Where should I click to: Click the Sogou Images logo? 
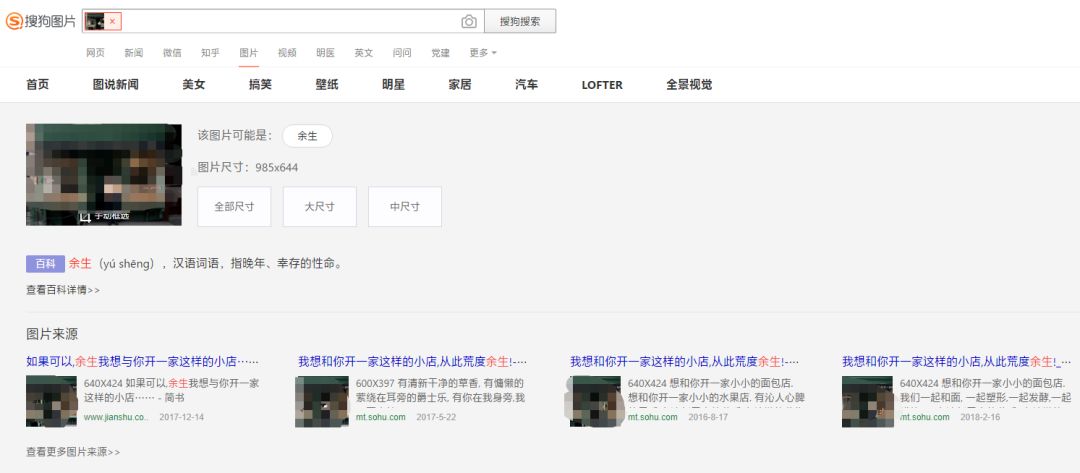coord(41,21)
